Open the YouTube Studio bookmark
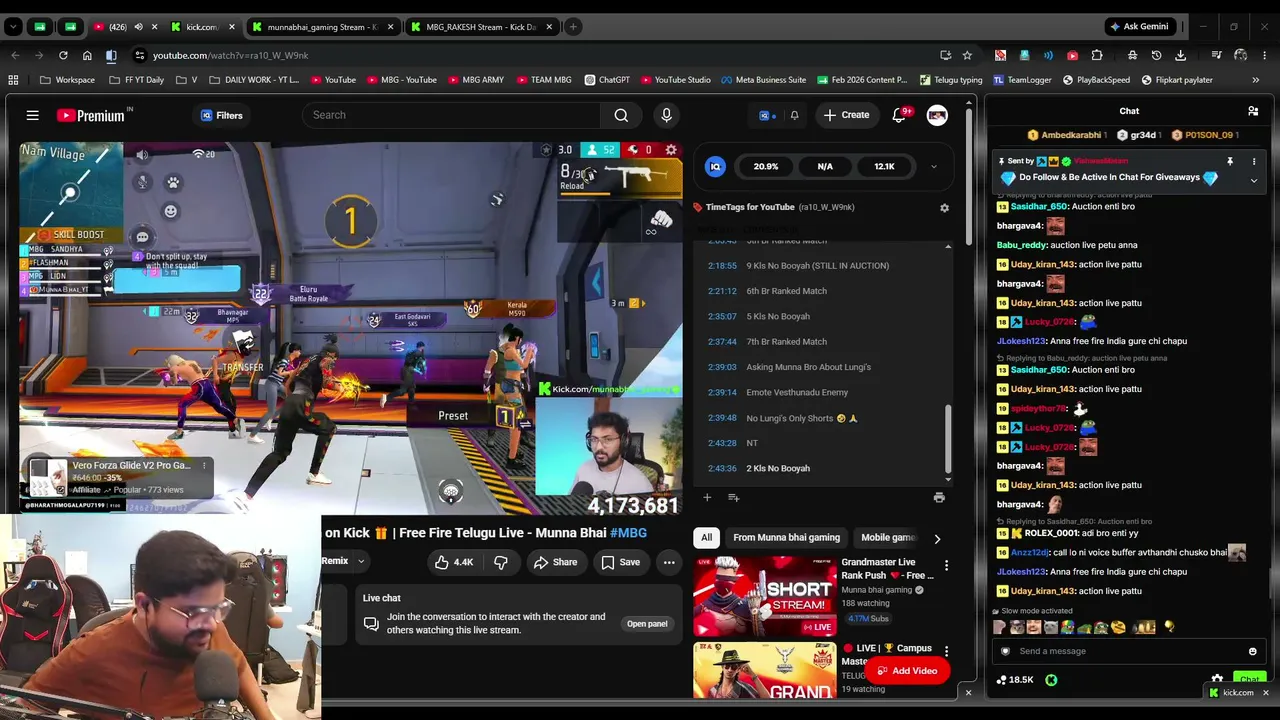This screenshot has width=1280, height=720. click(x=675, y=80)
